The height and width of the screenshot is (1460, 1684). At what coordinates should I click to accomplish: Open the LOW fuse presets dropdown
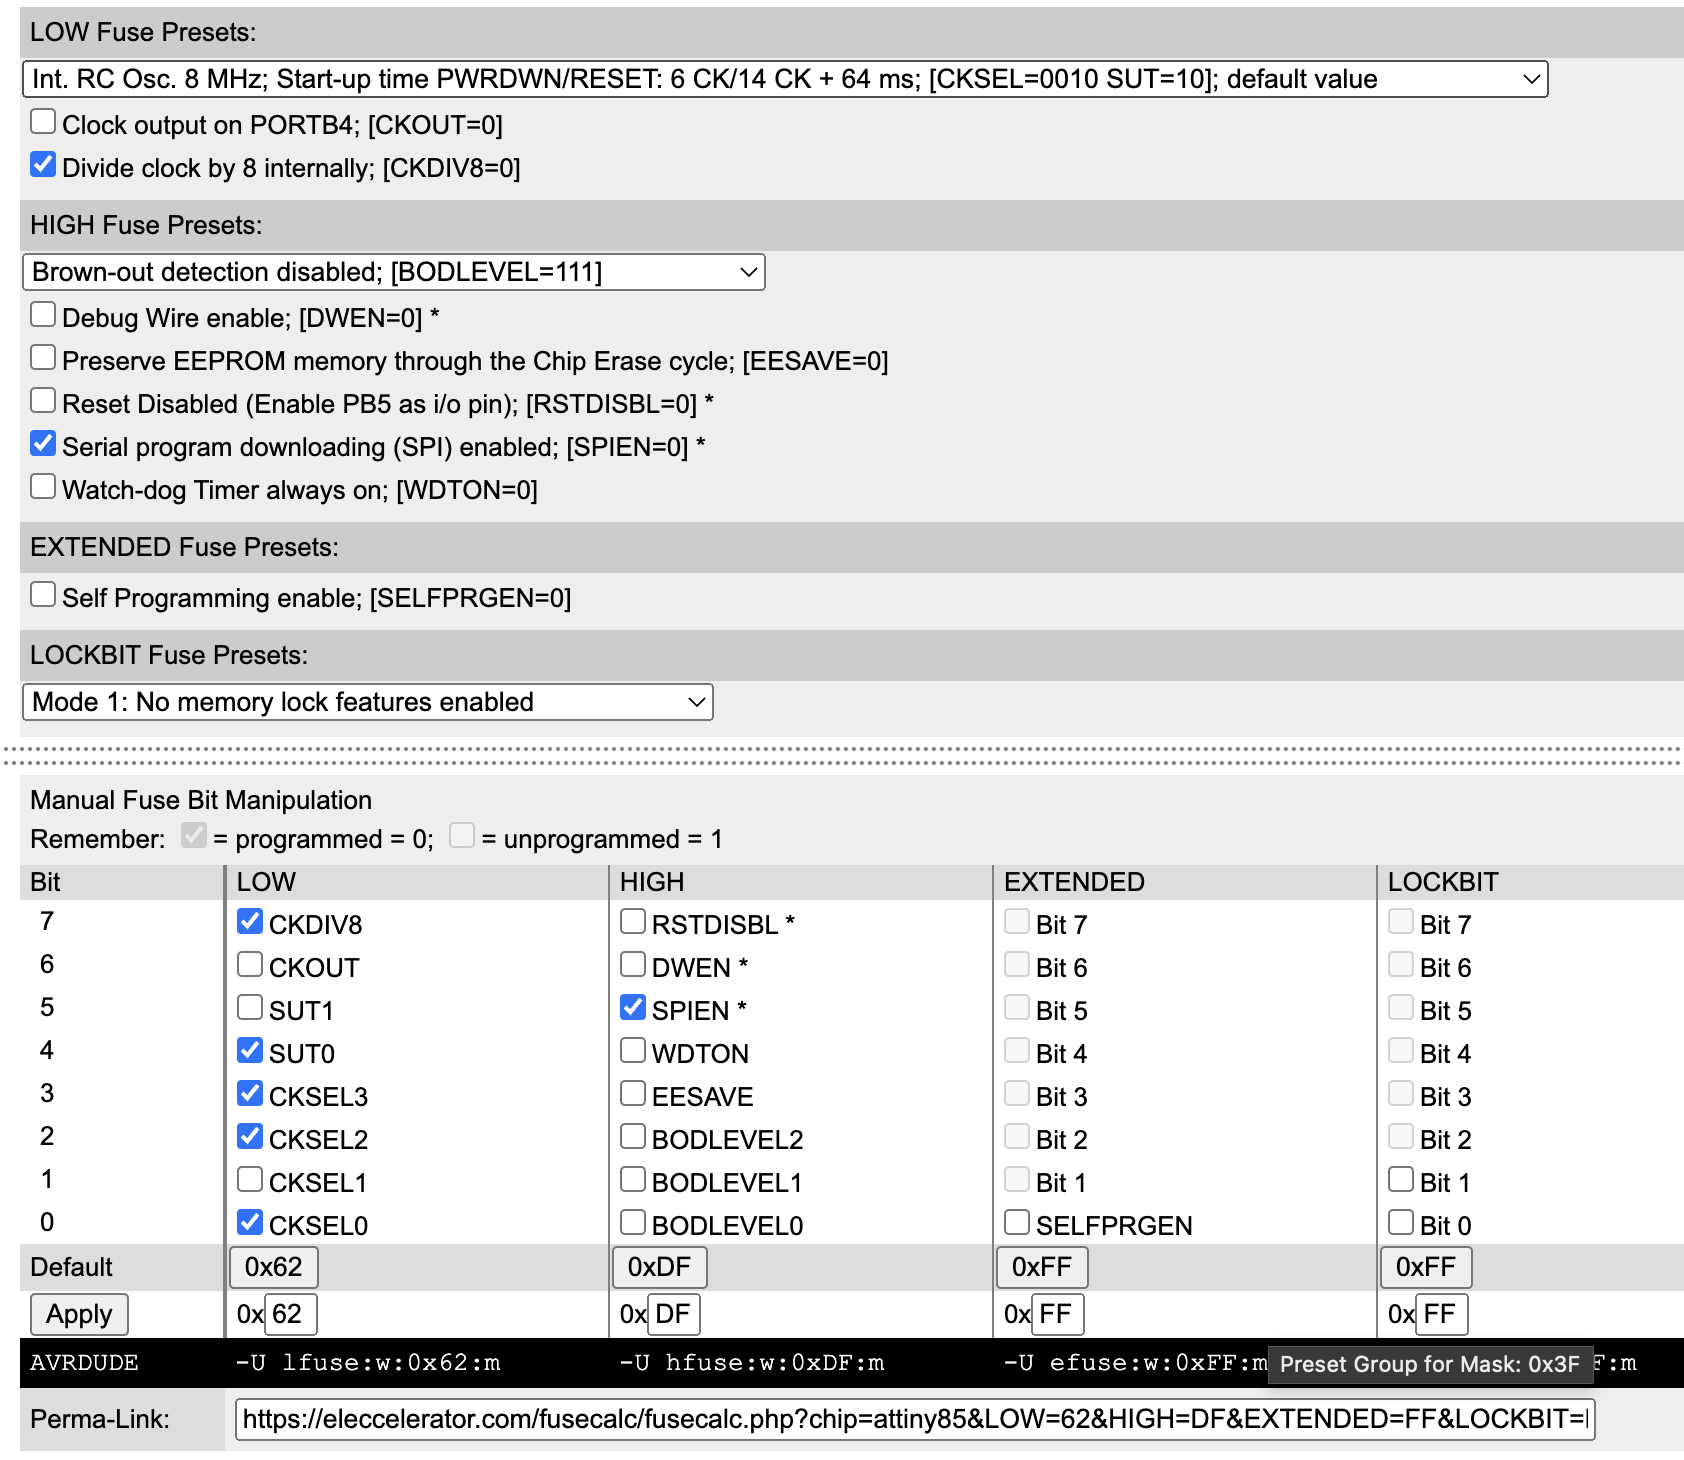tap(785, 79)
